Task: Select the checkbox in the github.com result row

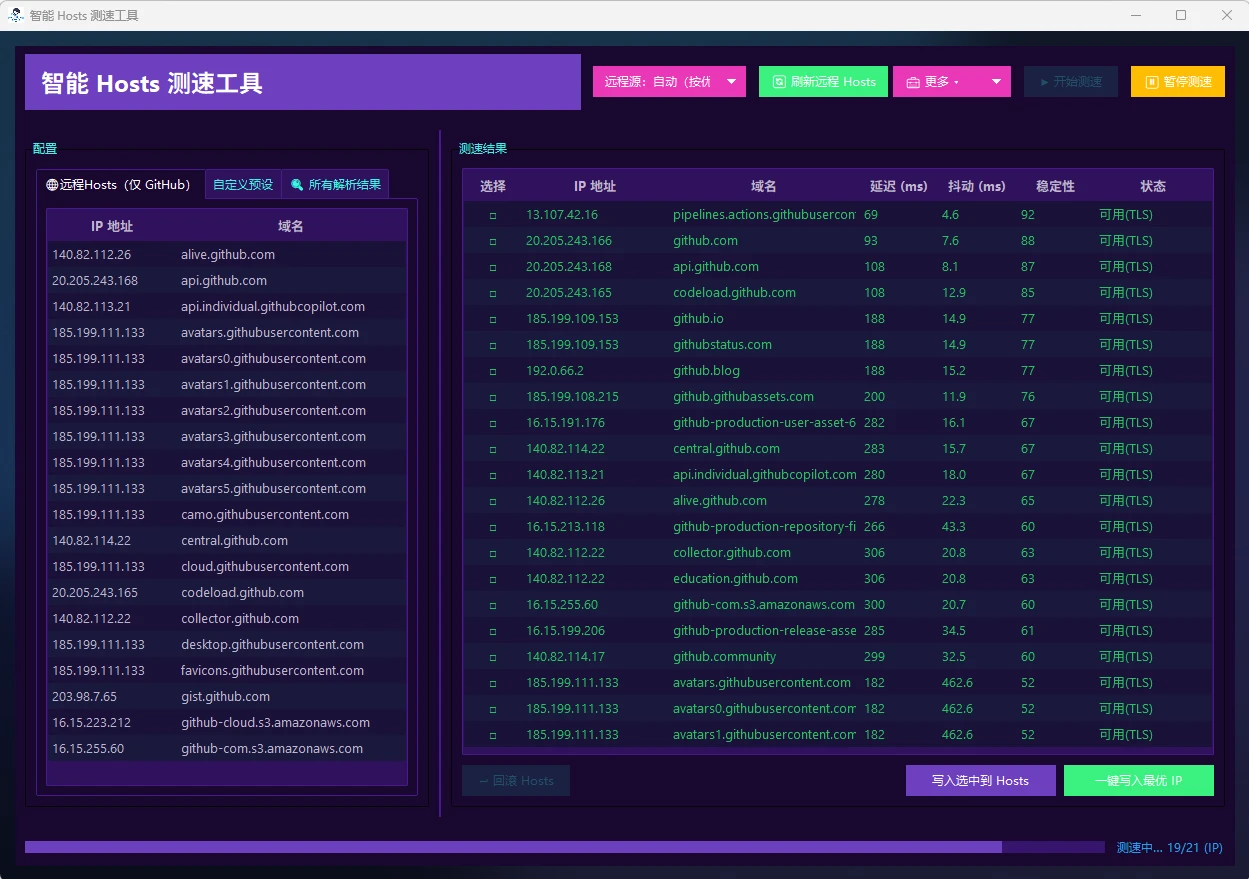Action: coord(492,241)
